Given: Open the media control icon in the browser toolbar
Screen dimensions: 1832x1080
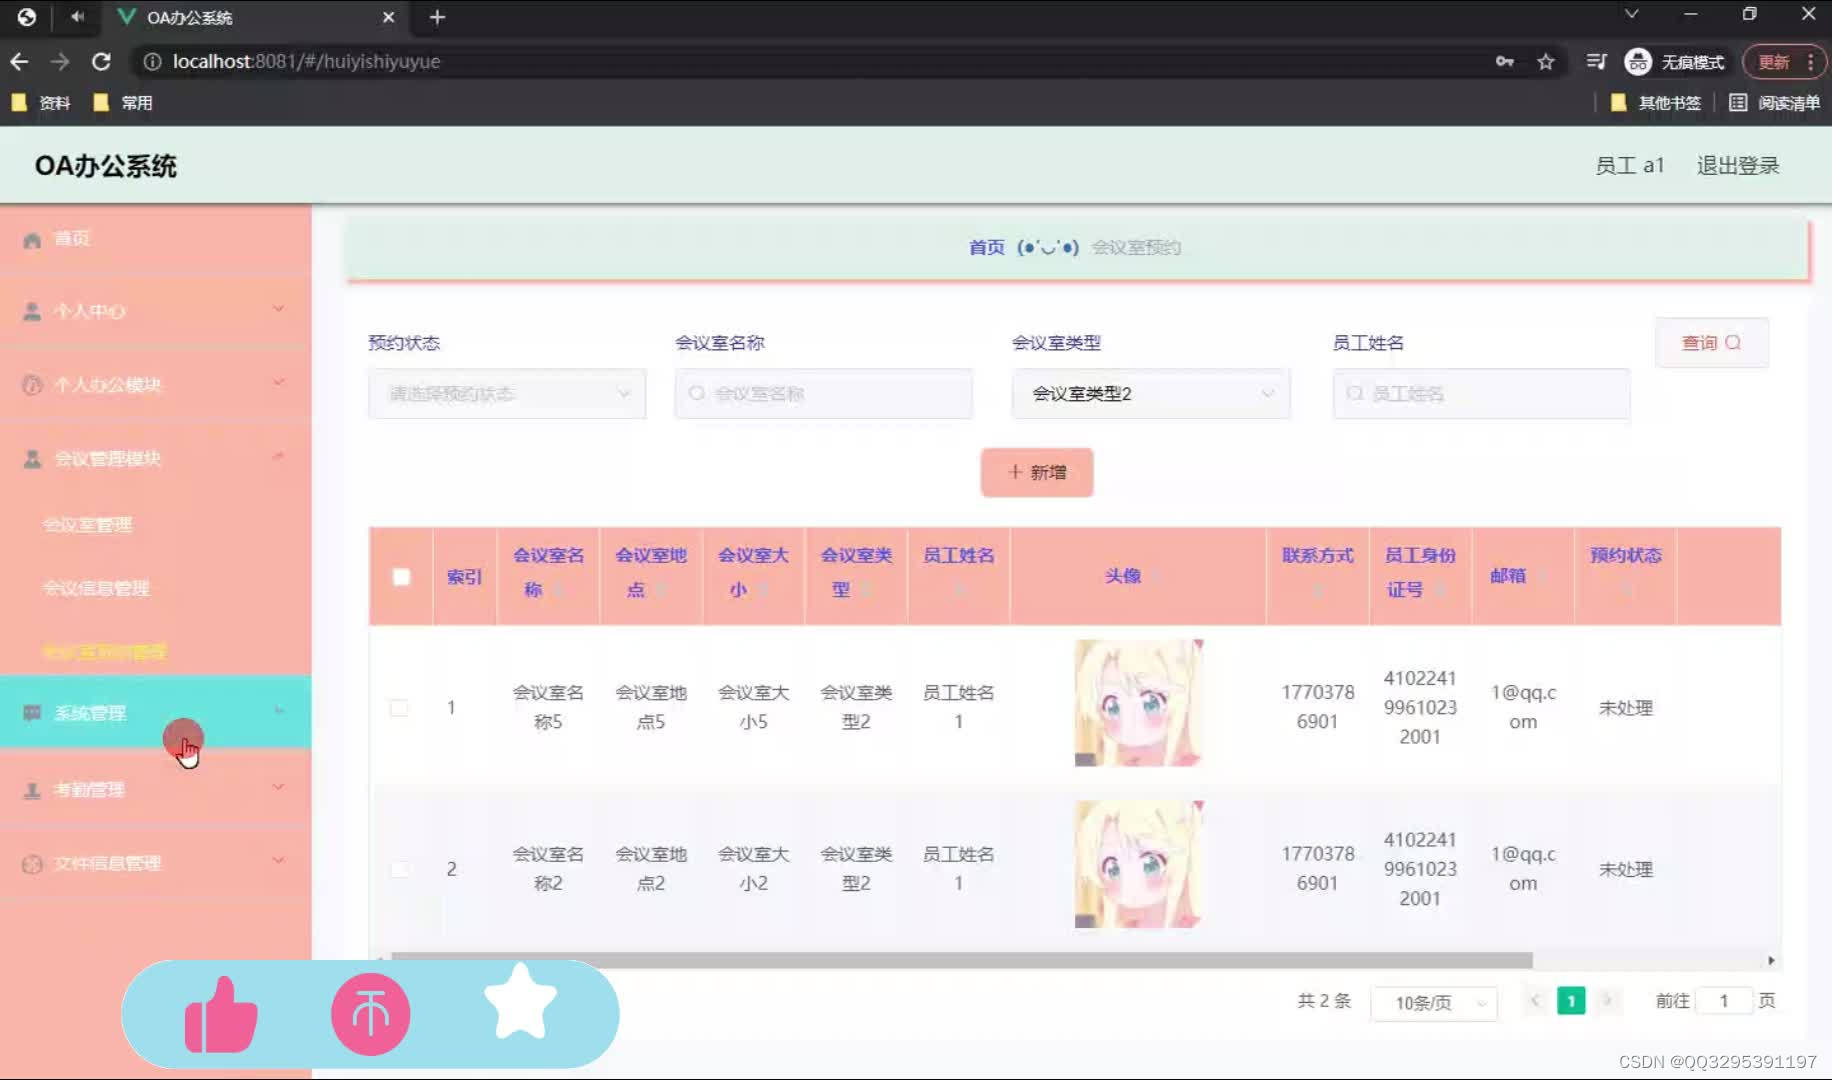Looking at the screenshot, I should (1596, 62).
